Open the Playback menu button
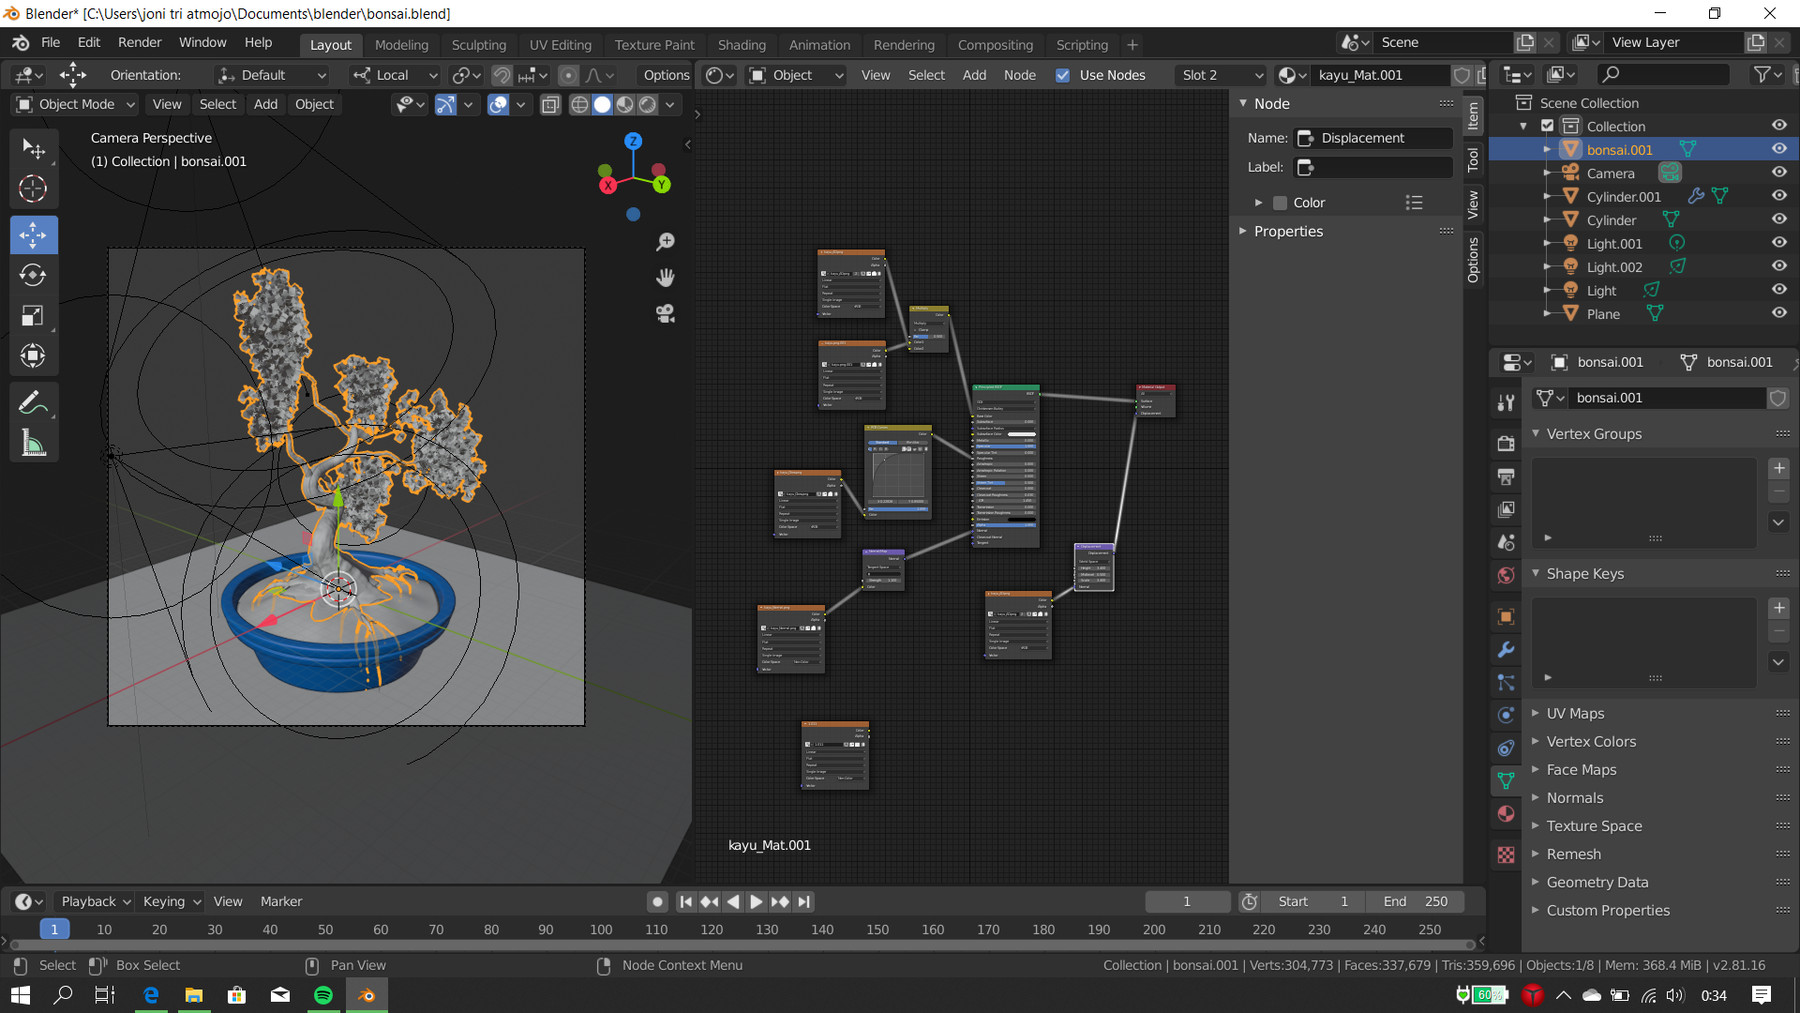Viewport: 1800px width, 1013px height. [92, 901]
